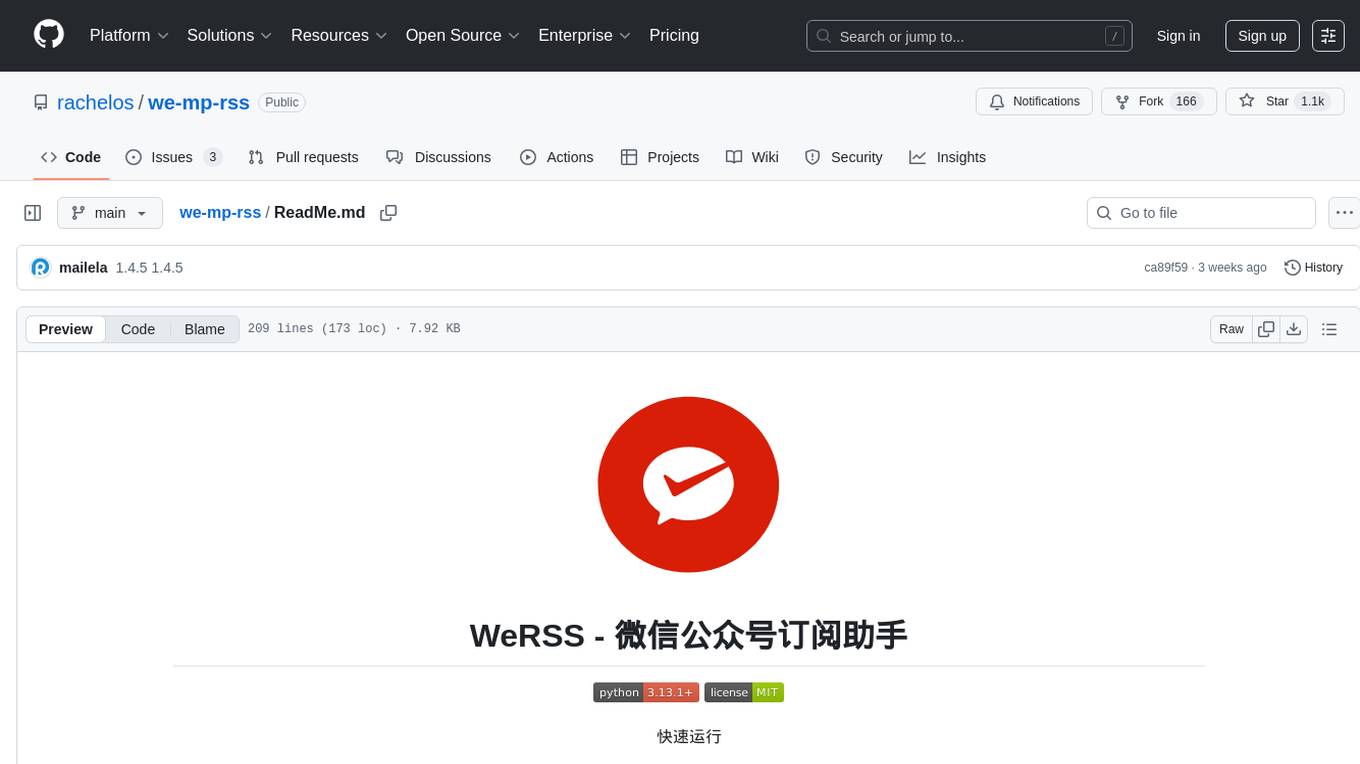Click the python 3.13.1+ badge
1360x764 pixels.
coord(646,692)
